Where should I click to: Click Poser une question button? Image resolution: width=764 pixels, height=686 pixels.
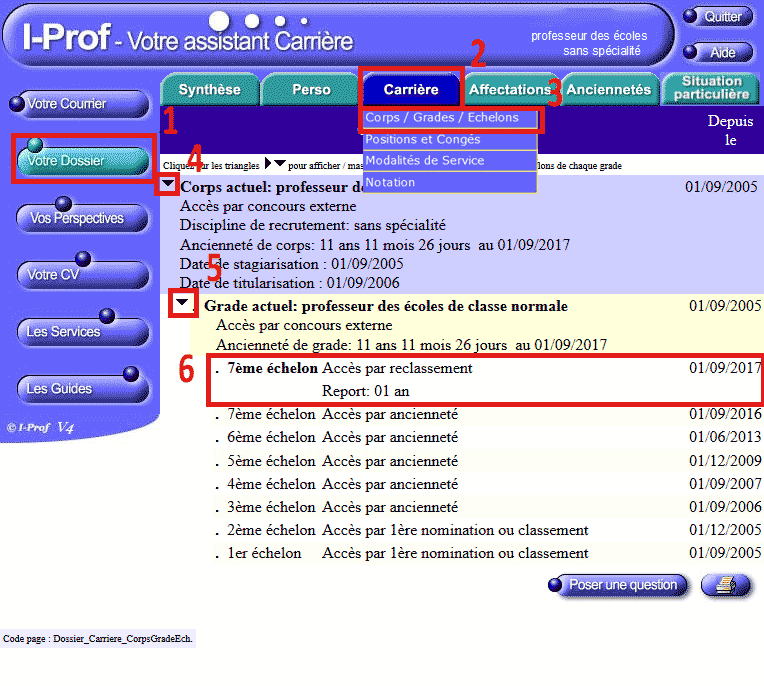click(x=618, y=585)
